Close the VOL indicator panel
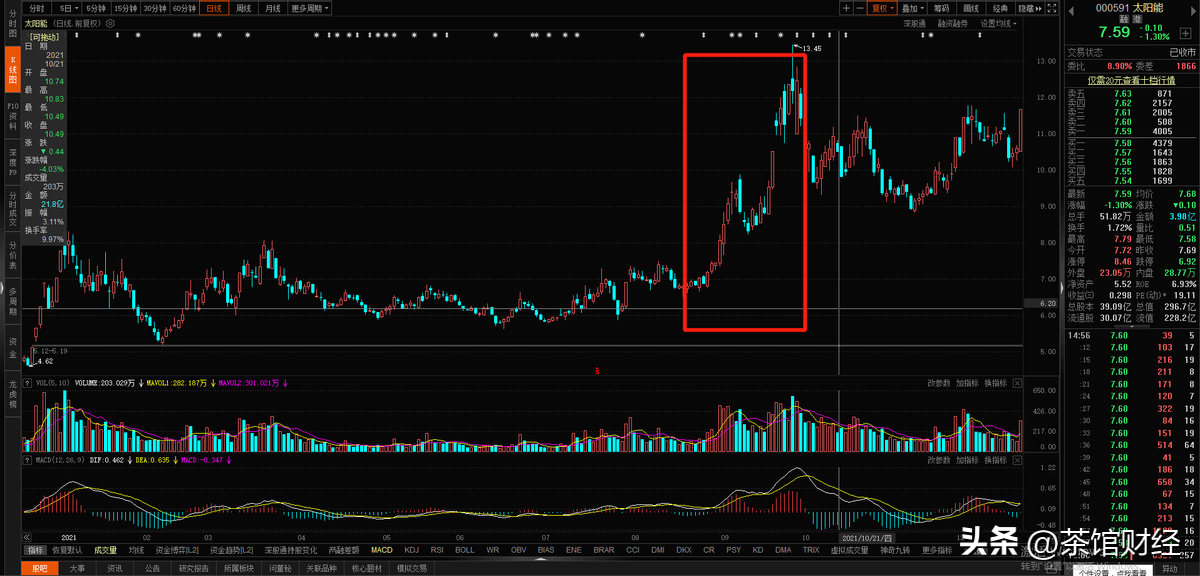The height and width of the screenshot is (576, 1200). (1017, 383)
